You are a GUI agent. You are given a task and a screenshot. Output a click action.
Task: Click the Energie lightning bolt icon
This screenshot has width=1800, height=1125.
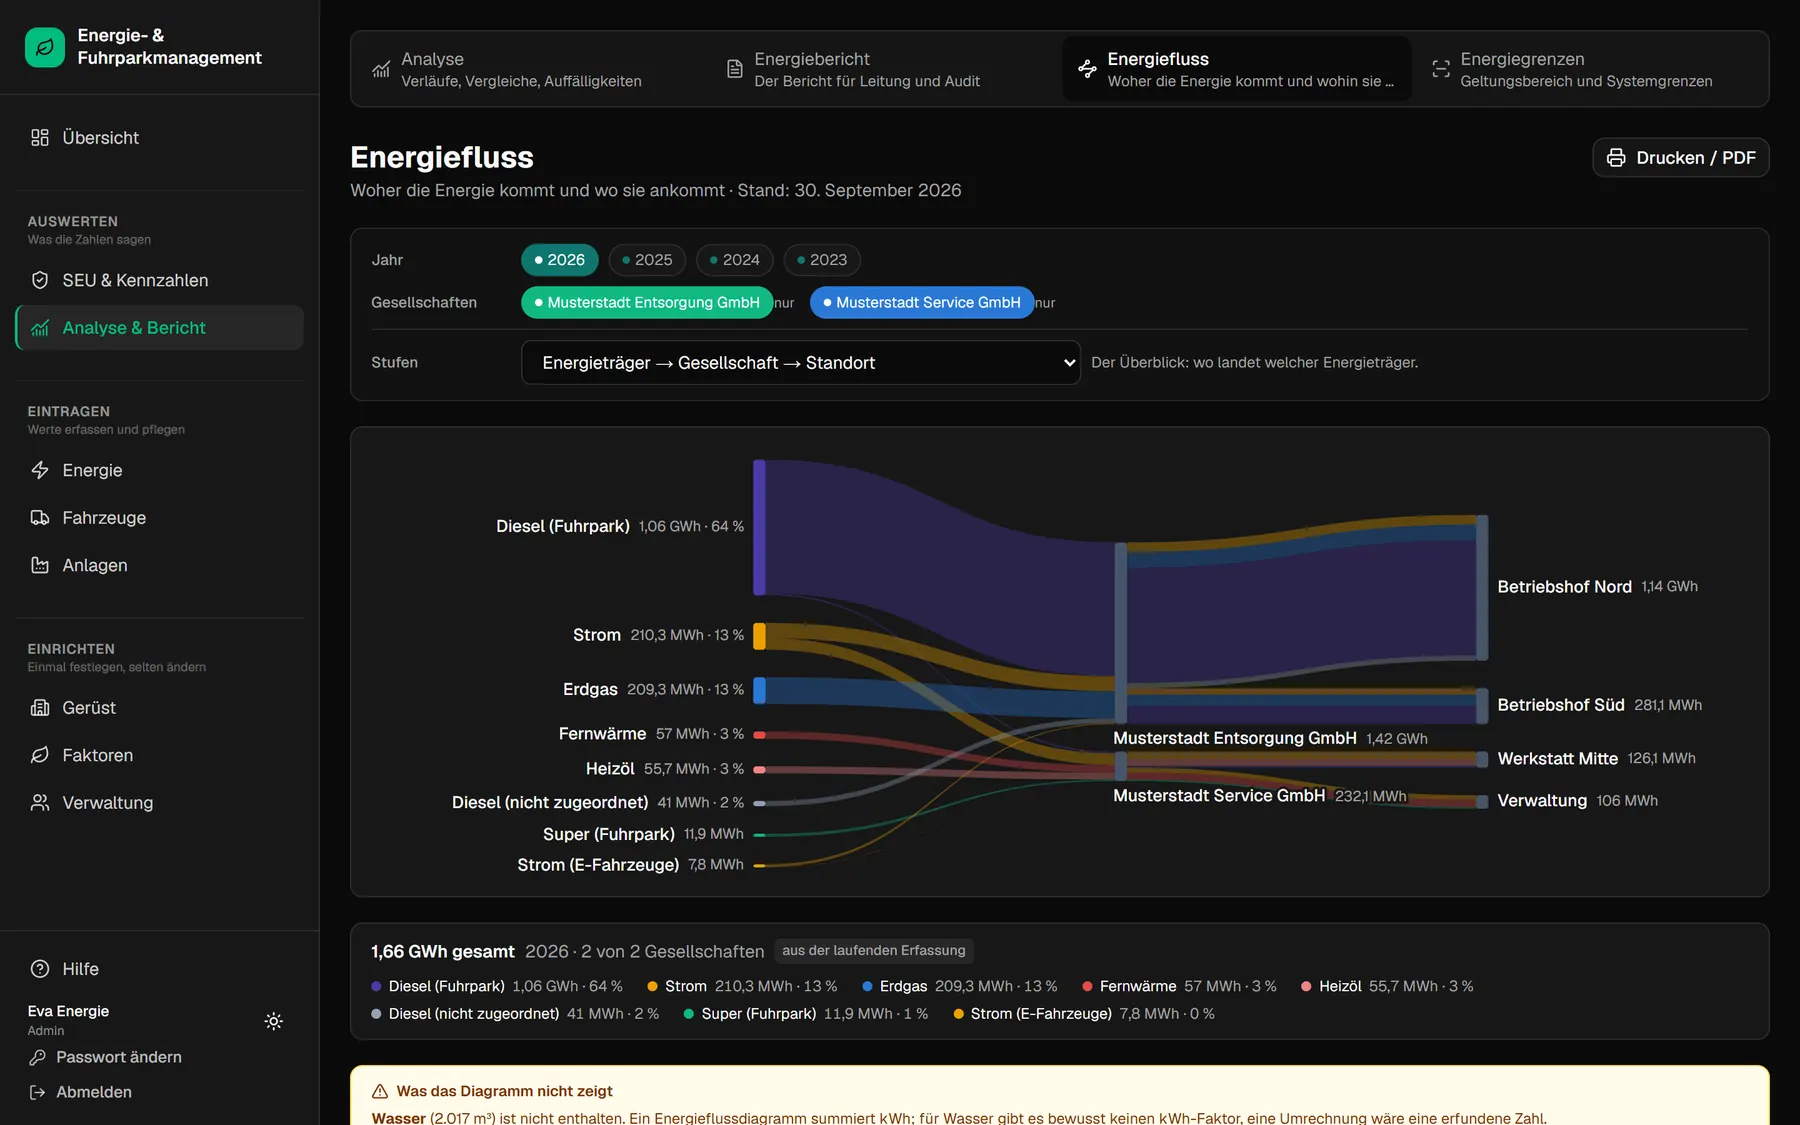pos(40,471)
